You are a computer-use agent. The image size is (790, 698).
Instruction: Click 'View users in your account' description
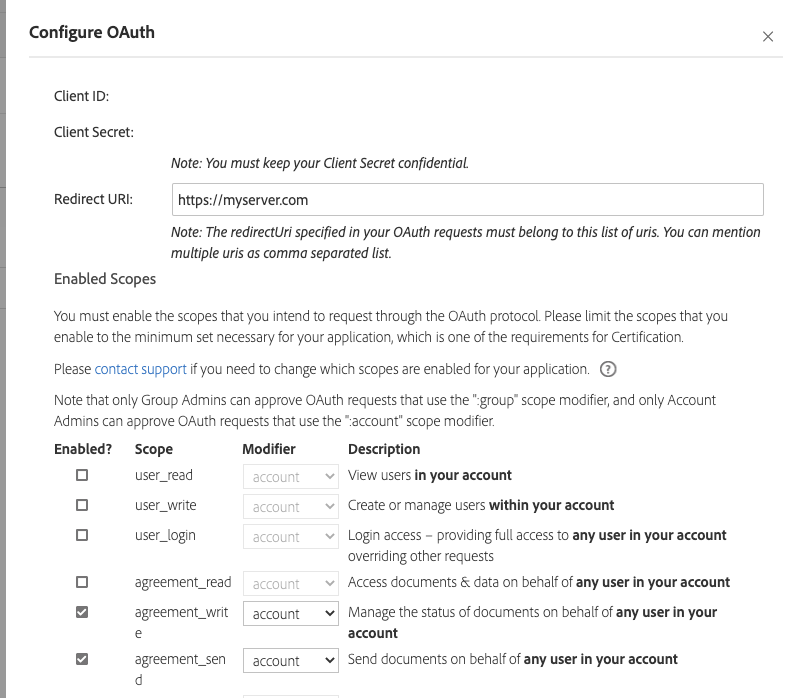(430, 475)
